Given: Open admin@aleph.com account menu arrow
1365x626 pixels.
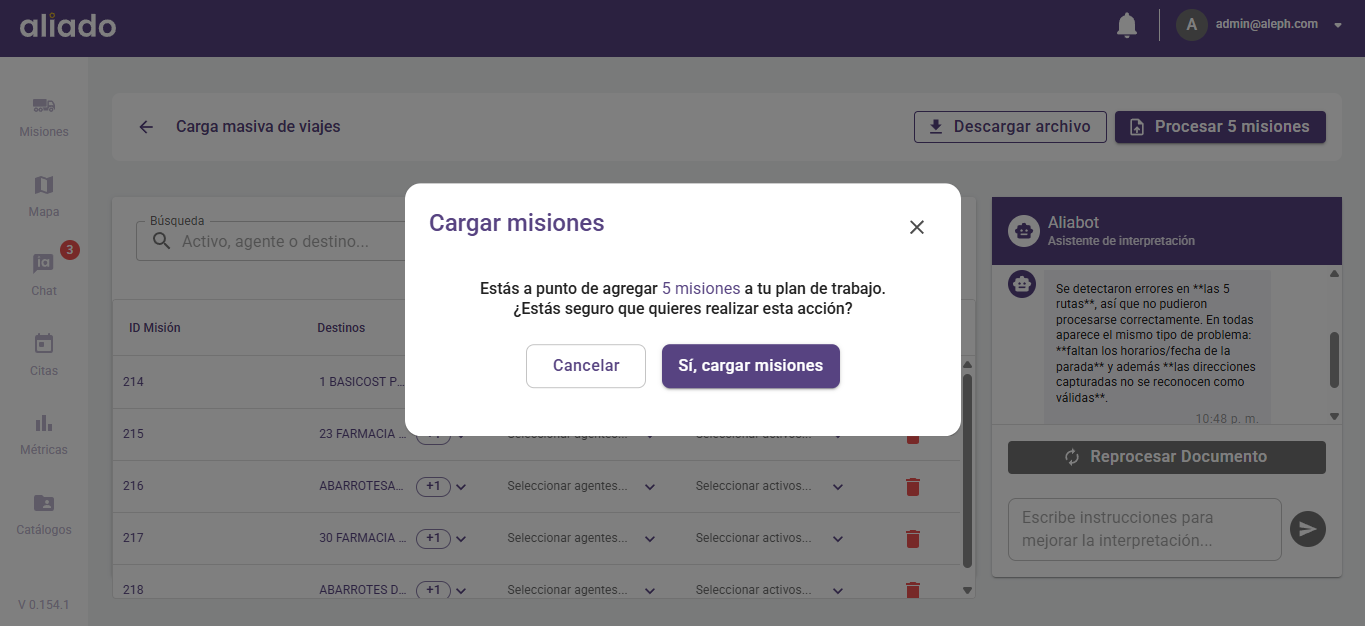Looking at the screenshot, I should [1338, 25].
